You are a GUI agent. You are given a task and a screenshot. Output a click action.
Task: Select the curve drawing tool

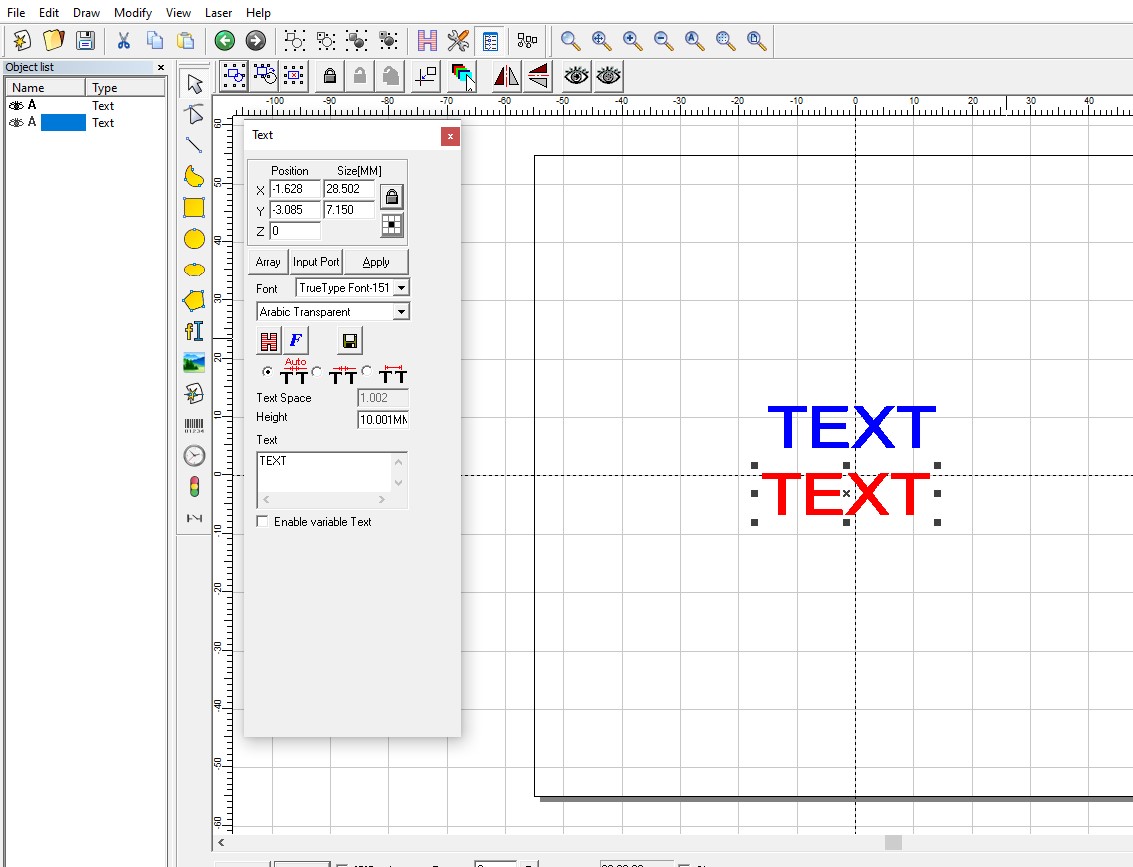tap(194, 176)
